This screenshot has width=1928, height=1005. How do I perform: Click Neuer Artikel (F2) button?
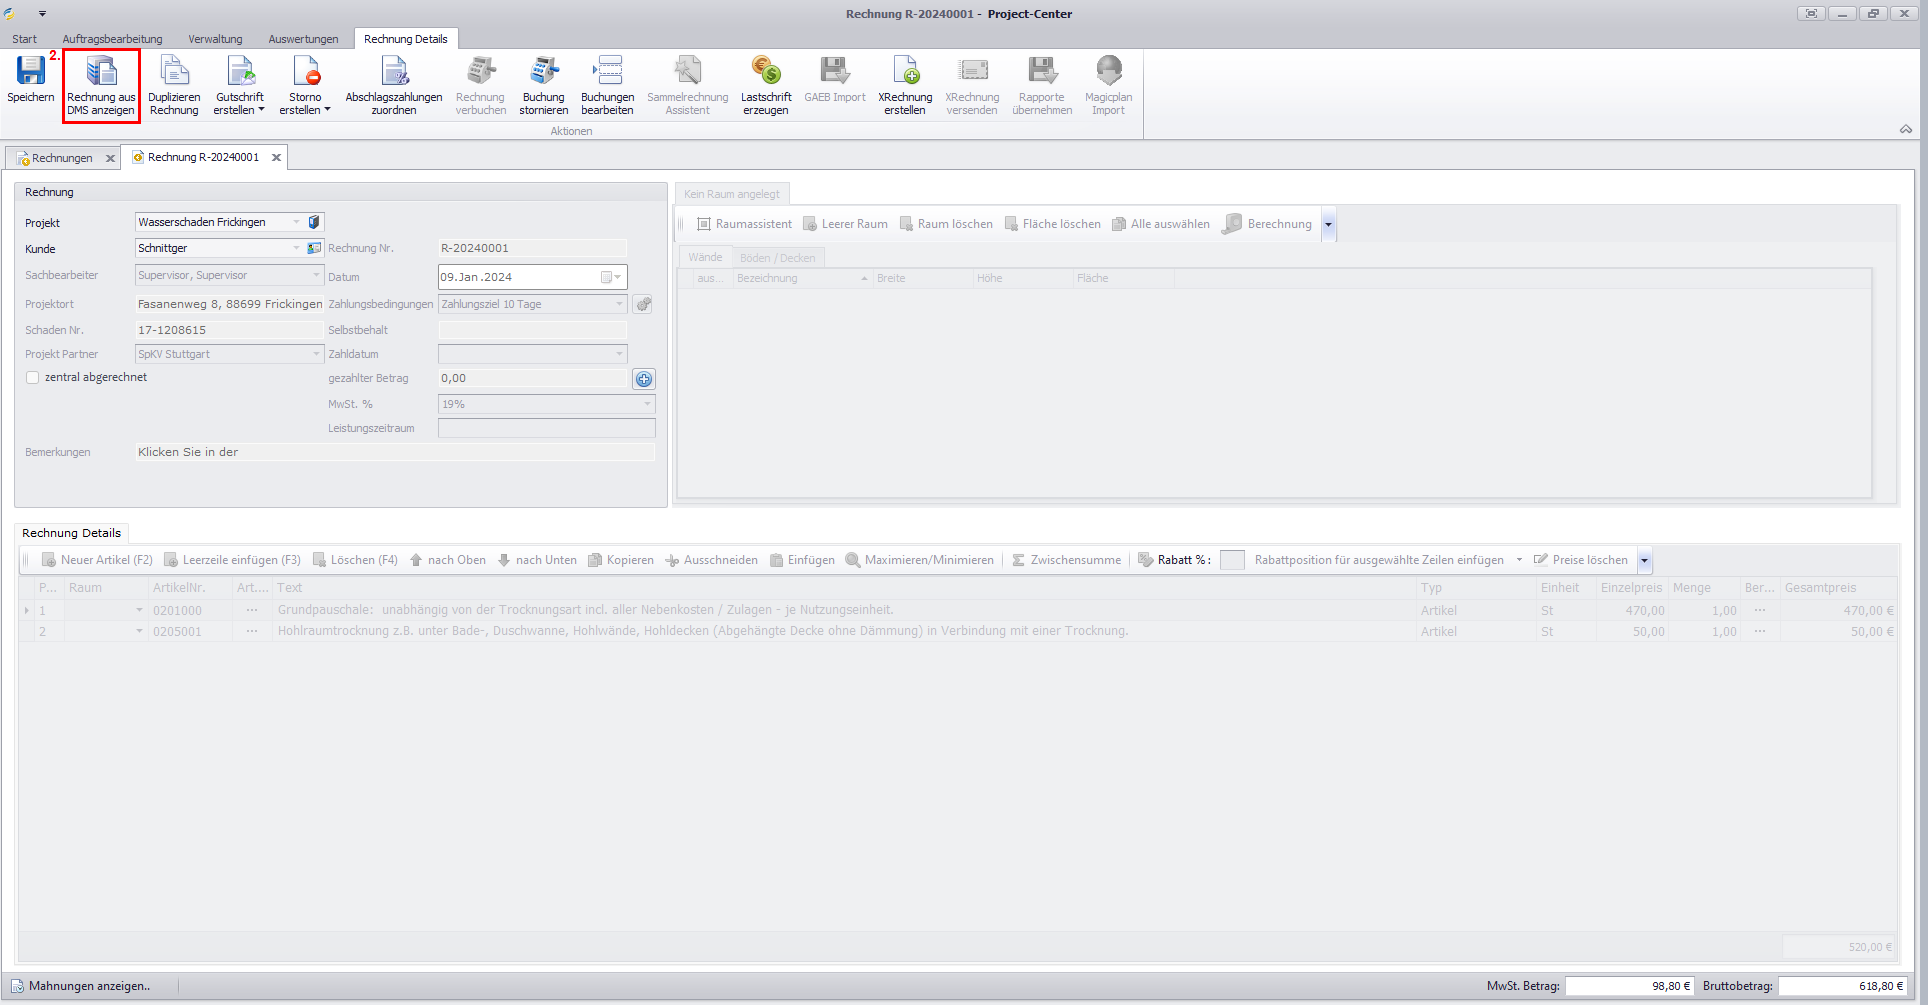[97, 560]
